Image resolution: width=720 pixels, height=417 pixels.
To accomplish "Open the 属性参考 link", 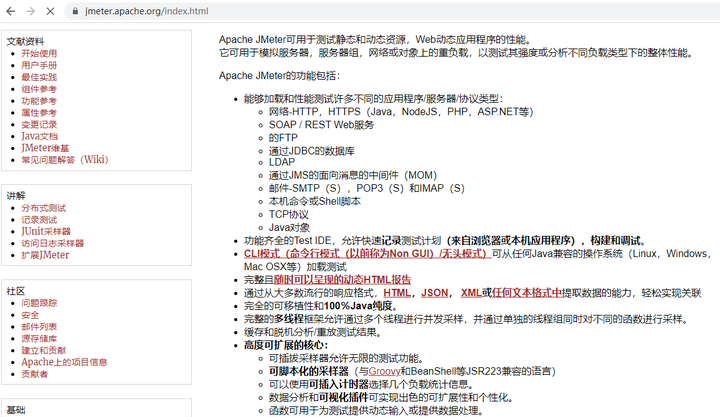I will [39, 113].
